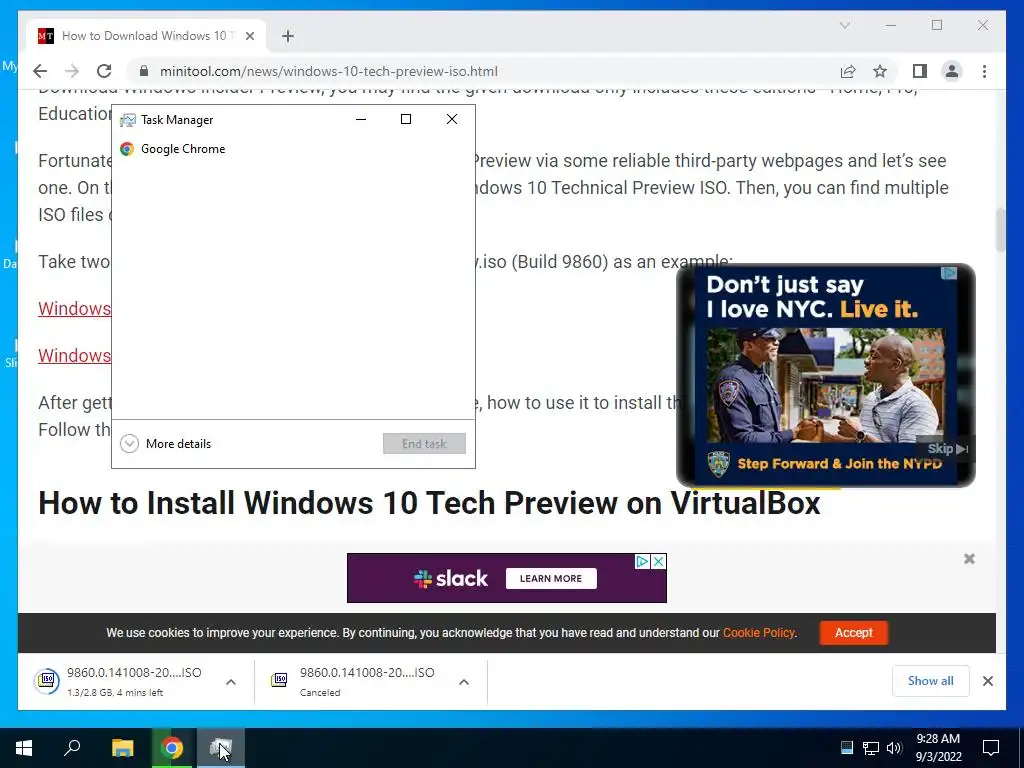Open Chrome three-dot menu
Viewport: 1024px width, 768px height.
click(x=984, y=71)
